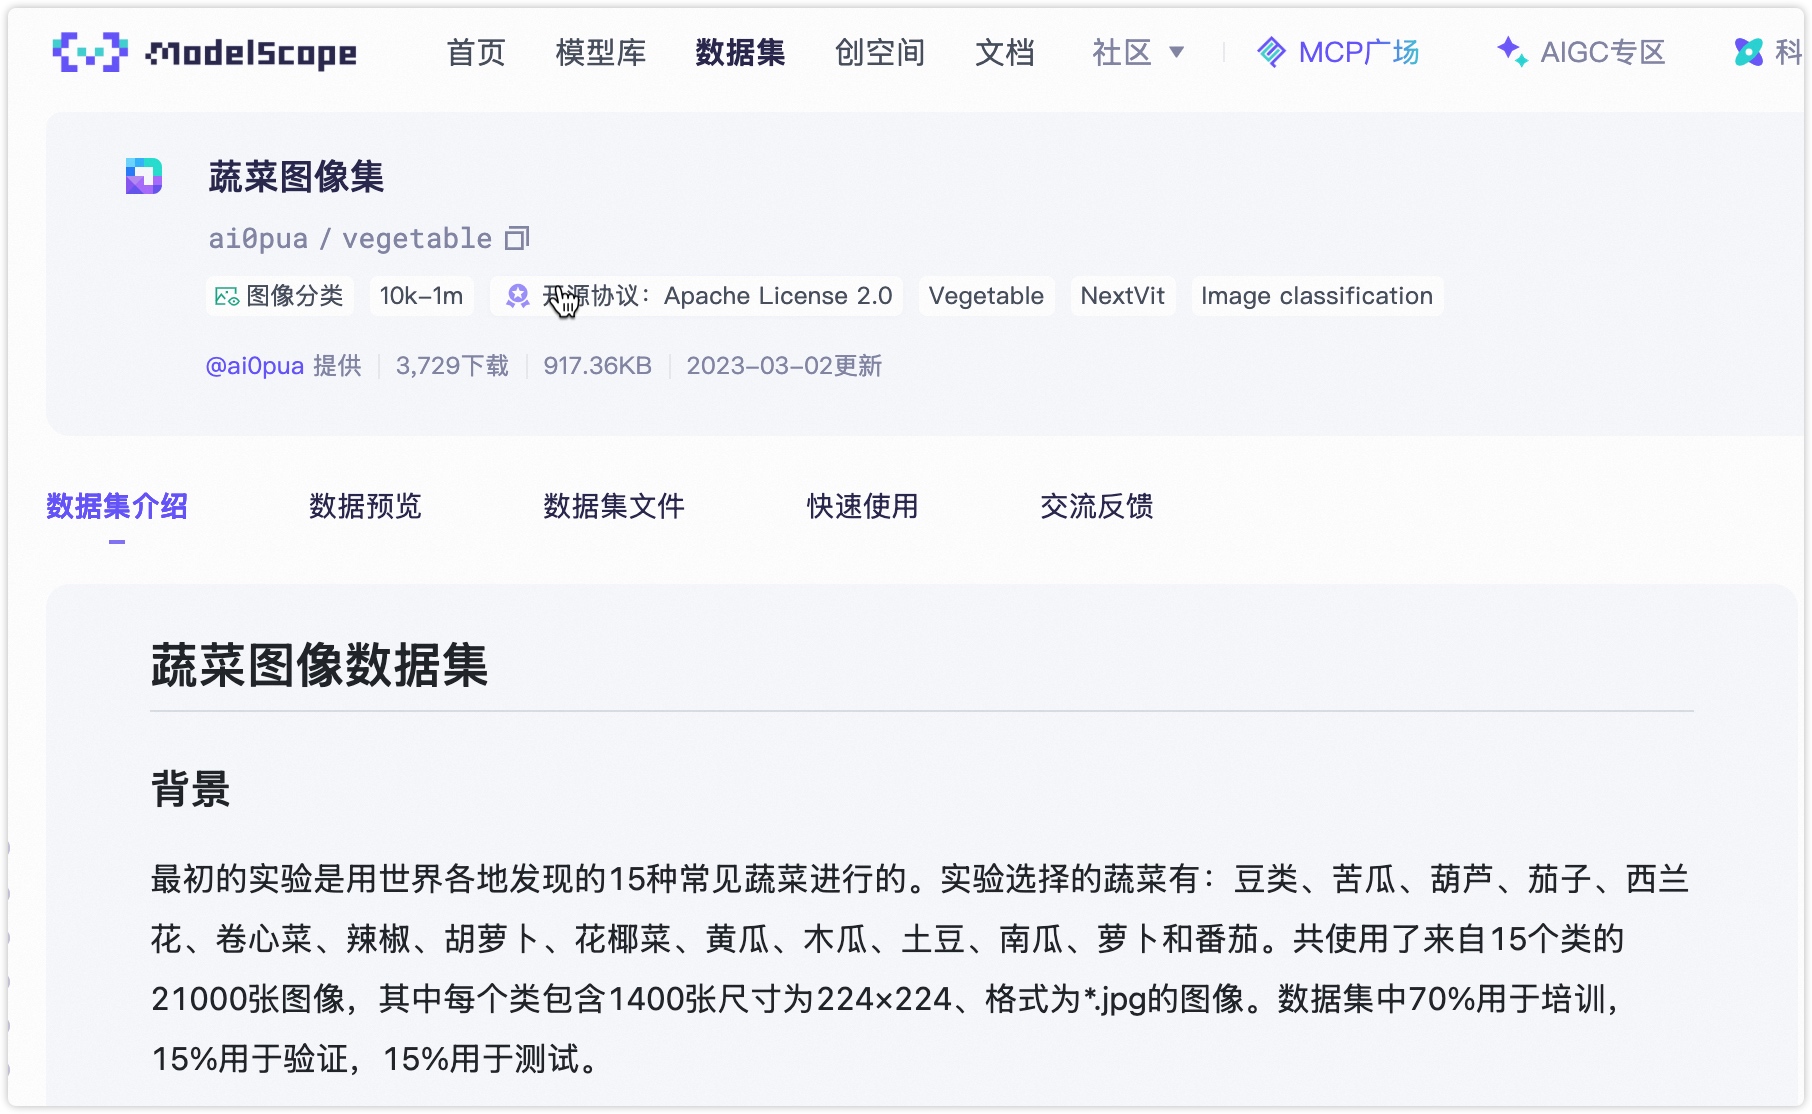
Task: Click the dataset avatar icon
Action: tap(144, 176)
